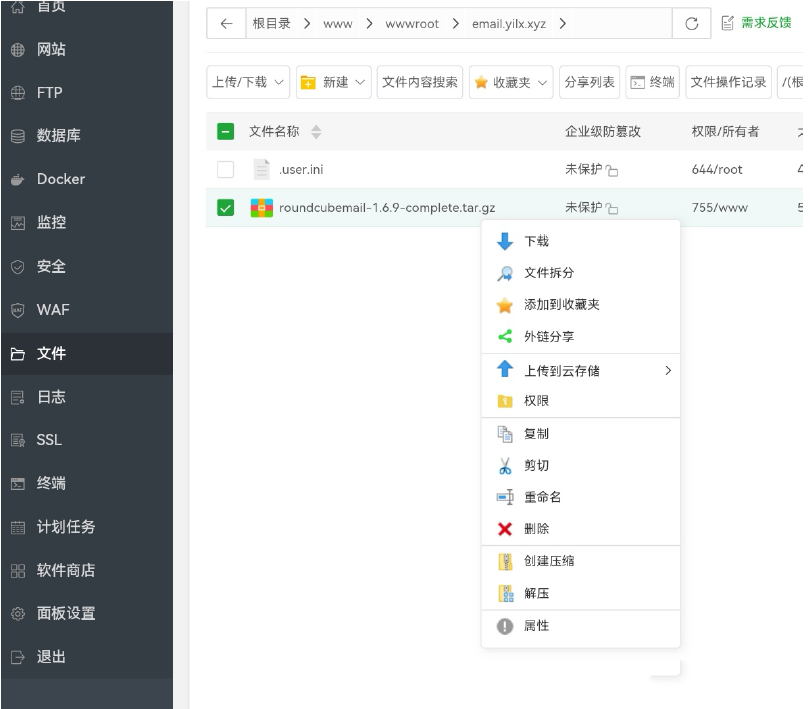This screenshot has height=709, width=810.
Task: Open the 上传/下载 dropdown
Action: pyautogui.click(x=248, y=82)
